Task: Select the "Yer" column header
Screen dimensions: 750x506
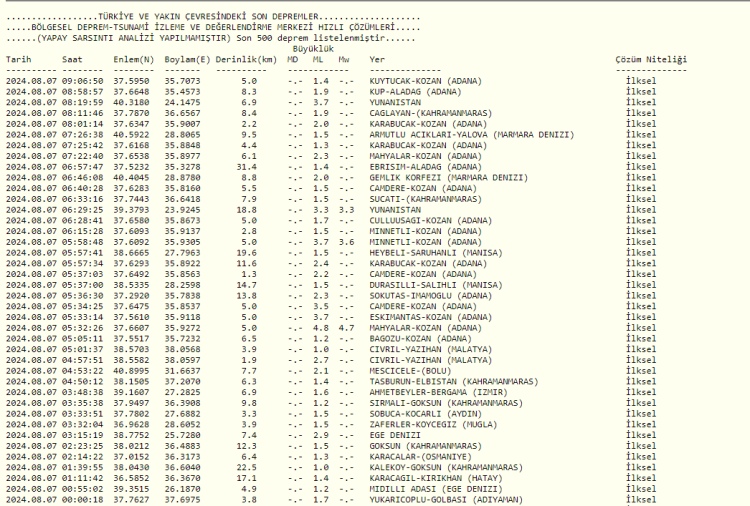Action: [x=377, y=60]
